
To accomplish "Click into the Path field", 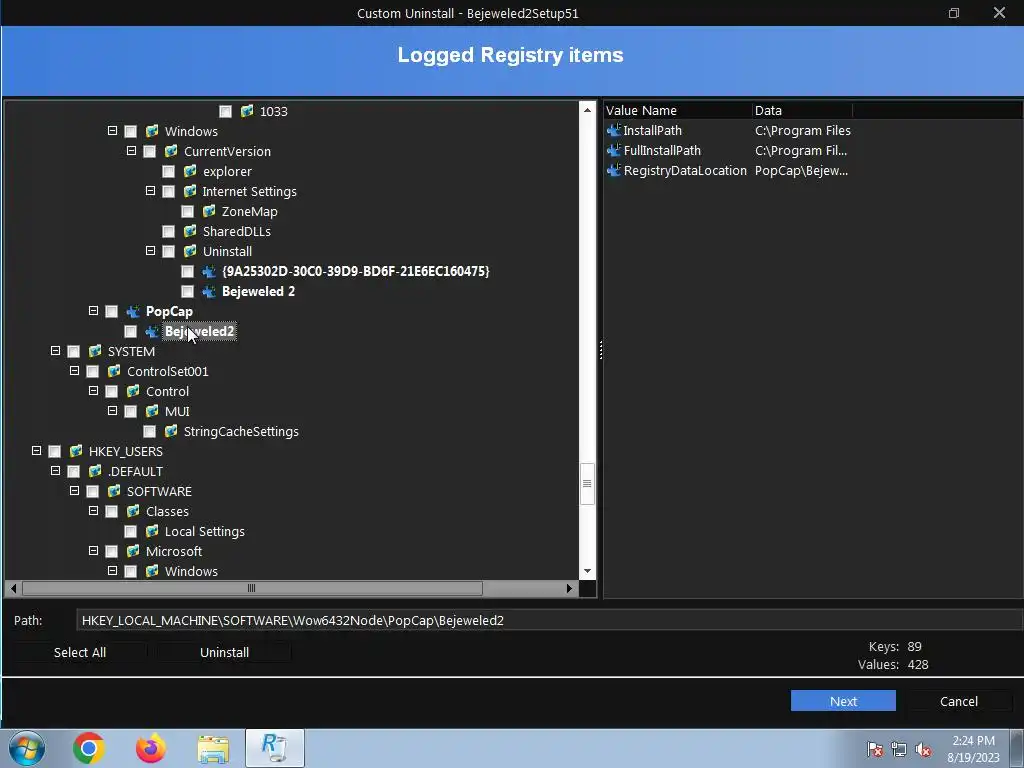I will (549, 620).
